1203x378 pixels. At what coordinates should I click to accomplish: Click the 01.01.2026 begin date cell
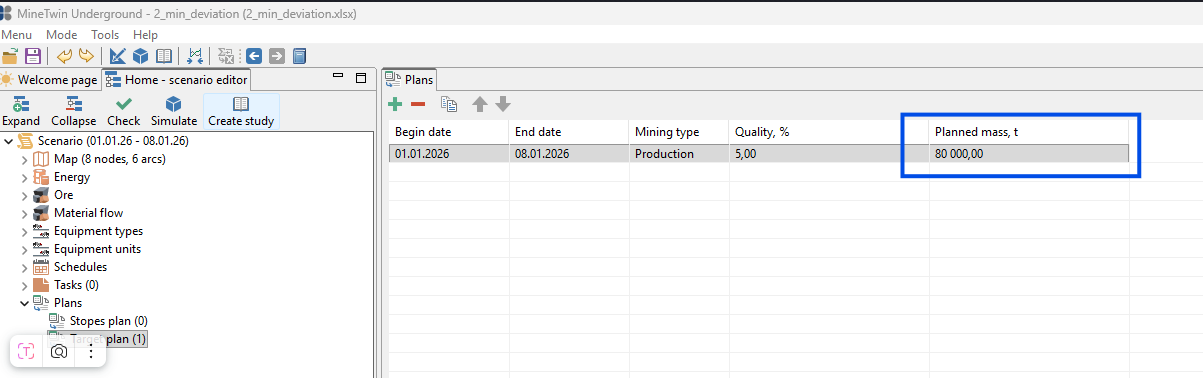coord(448,154)
